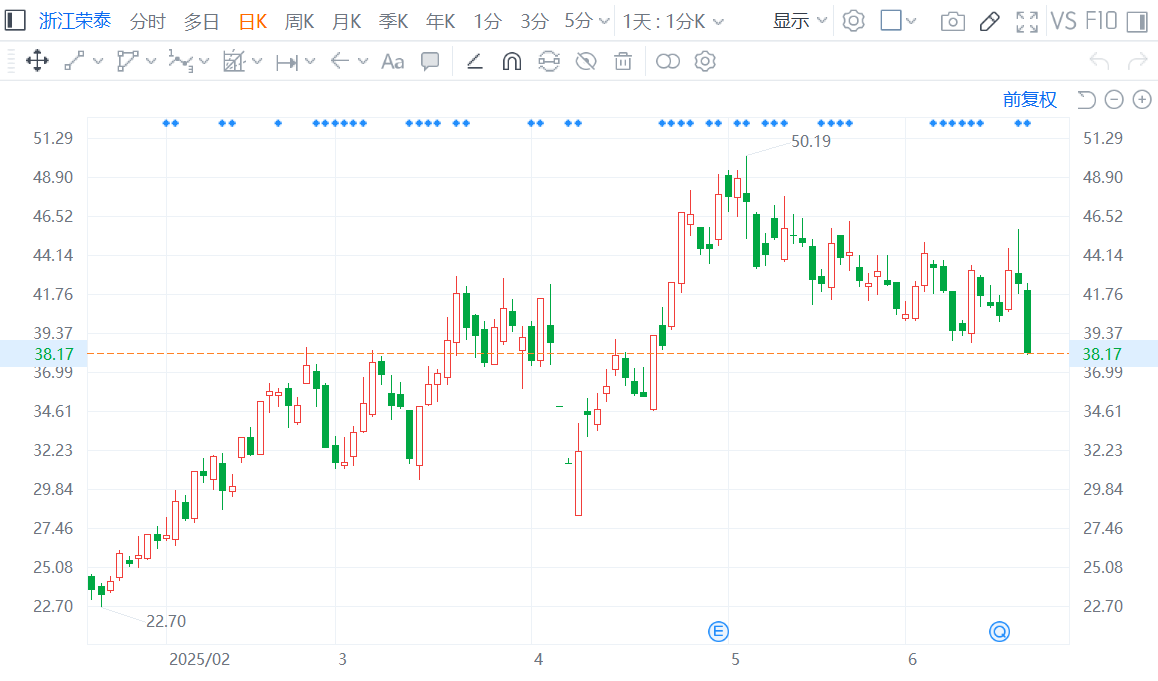Select the line segment drawing tool
This screenshot has height=681, width=1158.
point(74,61)
